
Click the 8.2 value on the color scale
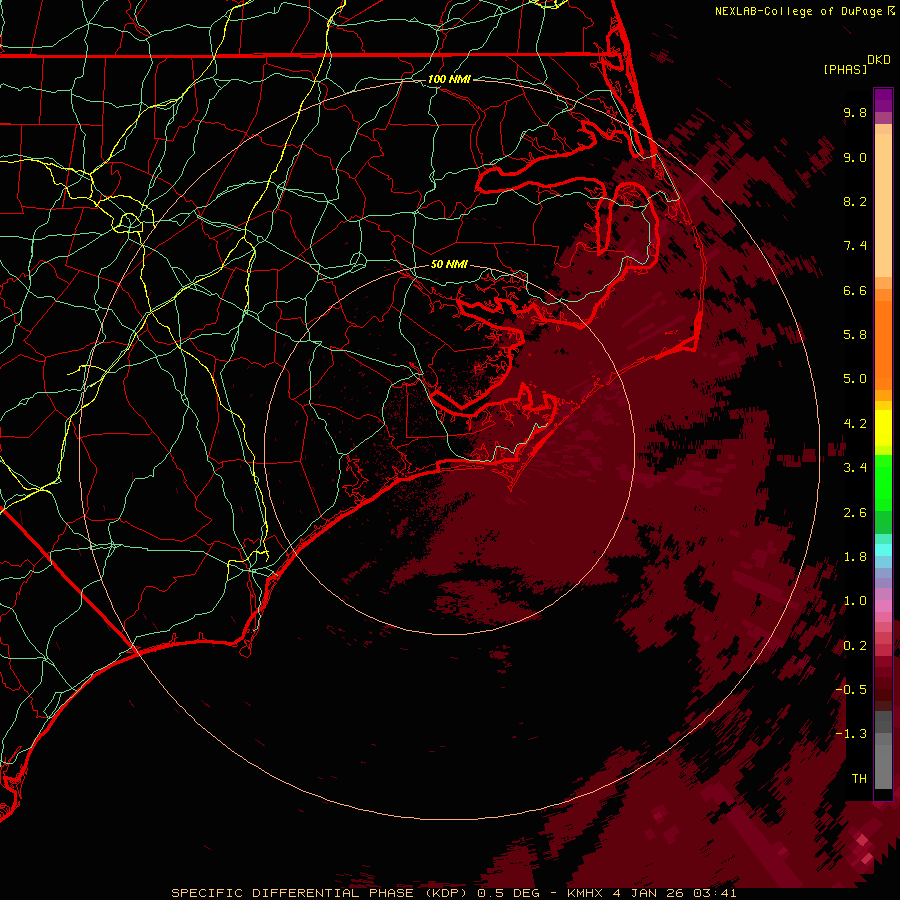[855, 201]
